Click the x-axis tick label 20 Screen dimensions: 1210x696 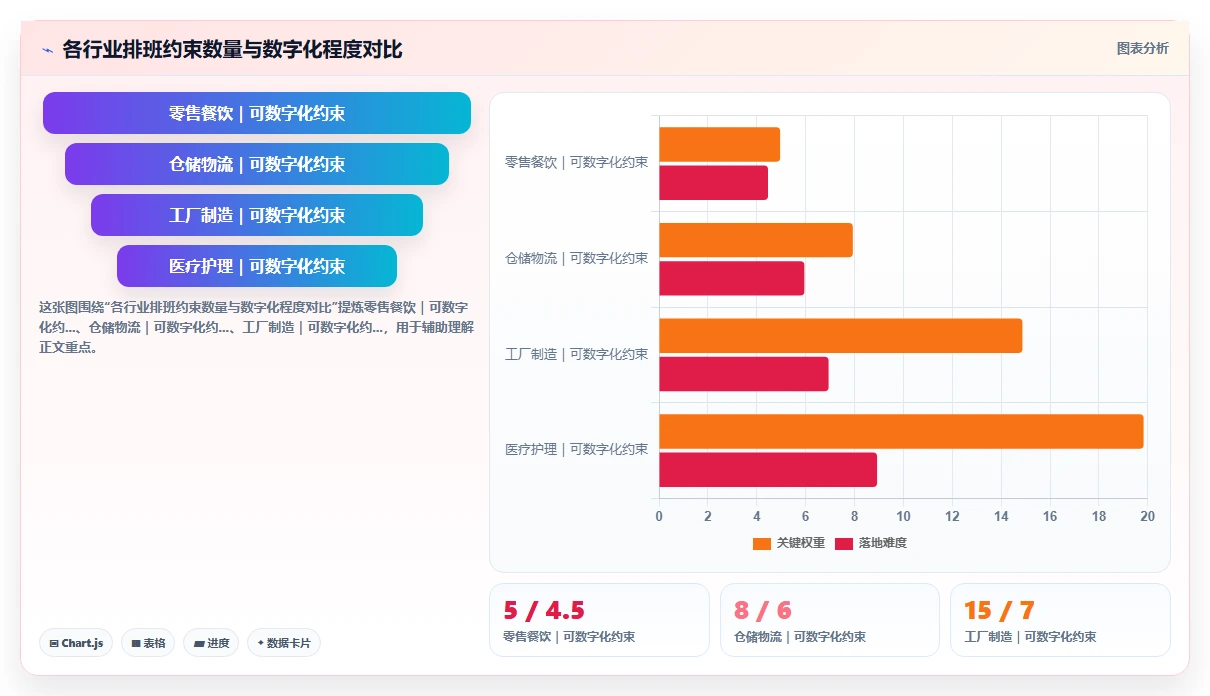1147,516
